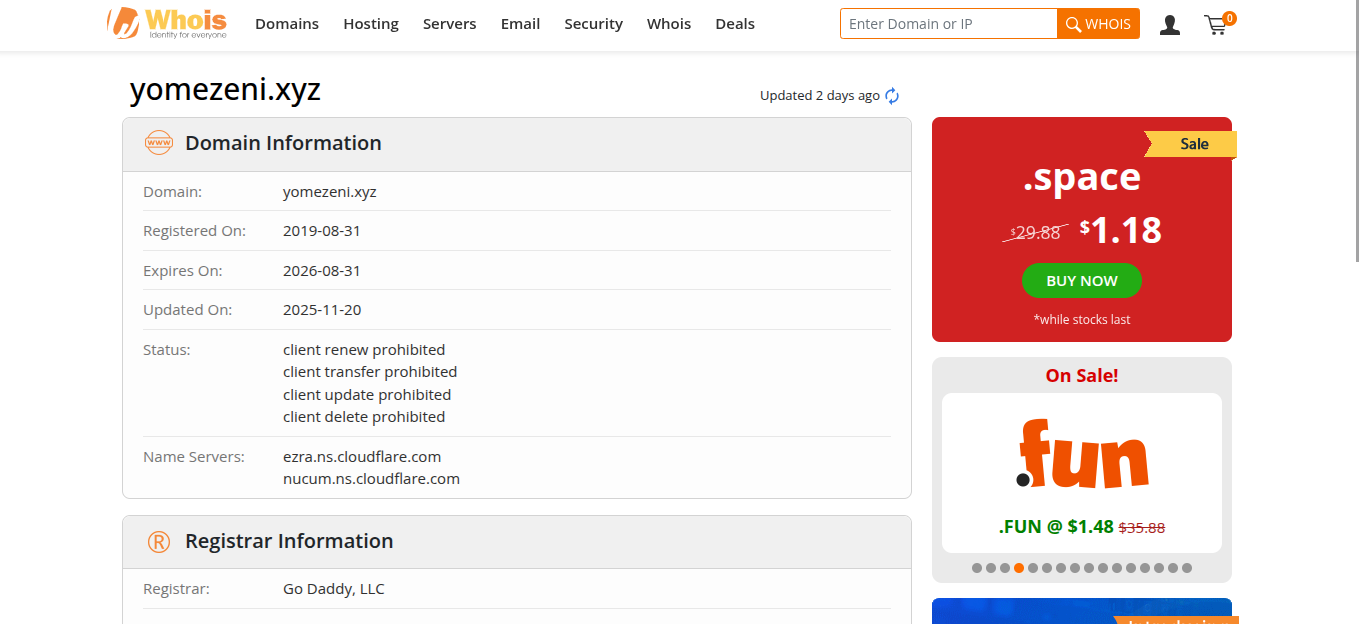Click name server nucum.ns.cloudflare.com

(371, 479)
